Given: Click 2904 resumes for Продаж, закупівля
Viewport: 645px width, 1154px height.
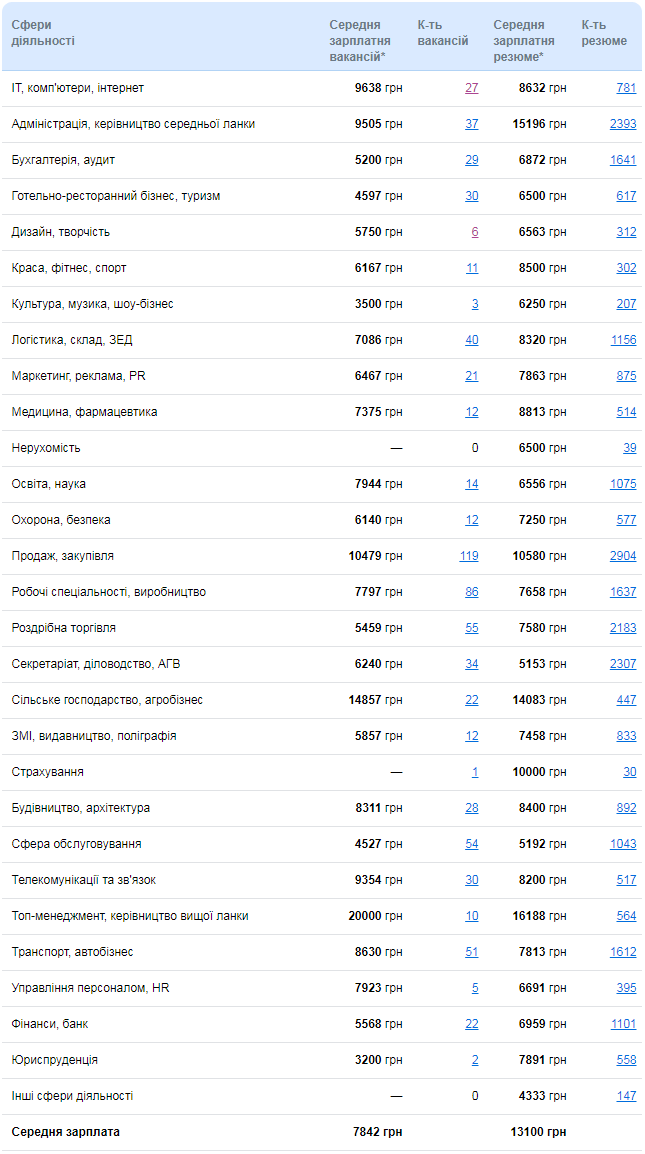Looking at the screenshot, I should point(622,556).
